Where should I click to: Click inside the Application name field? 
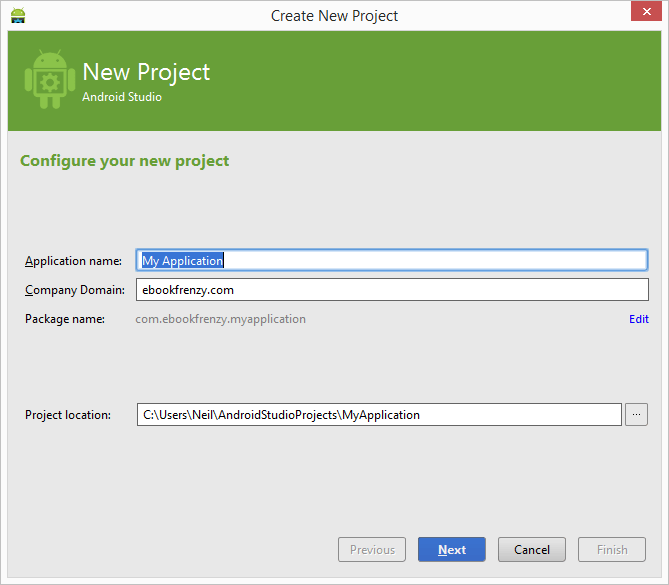pyautogui.click(x=393, y=260)
